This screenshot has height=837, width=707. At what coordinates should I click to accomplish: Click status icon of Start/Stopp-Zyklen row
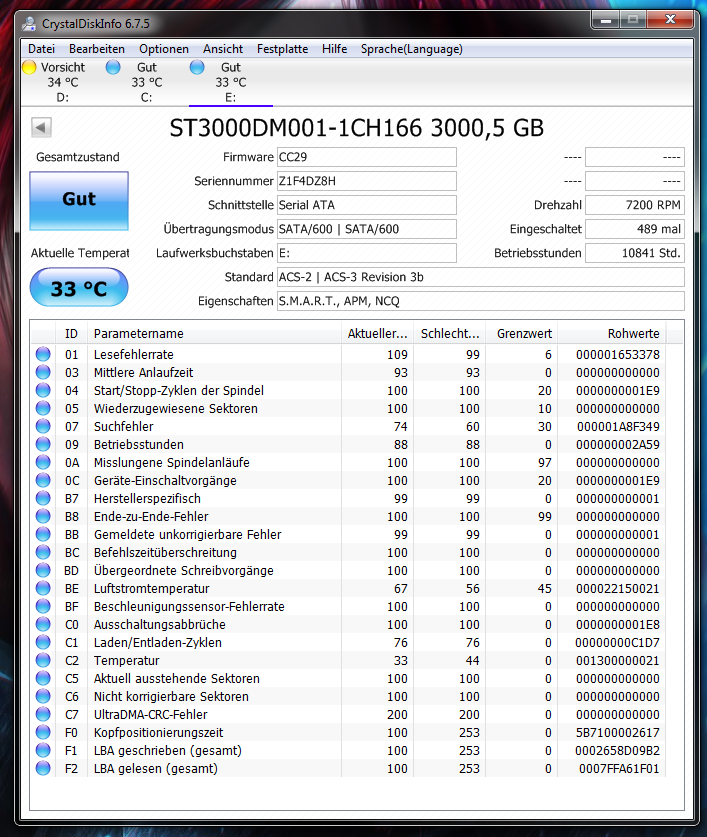(43, 390)
